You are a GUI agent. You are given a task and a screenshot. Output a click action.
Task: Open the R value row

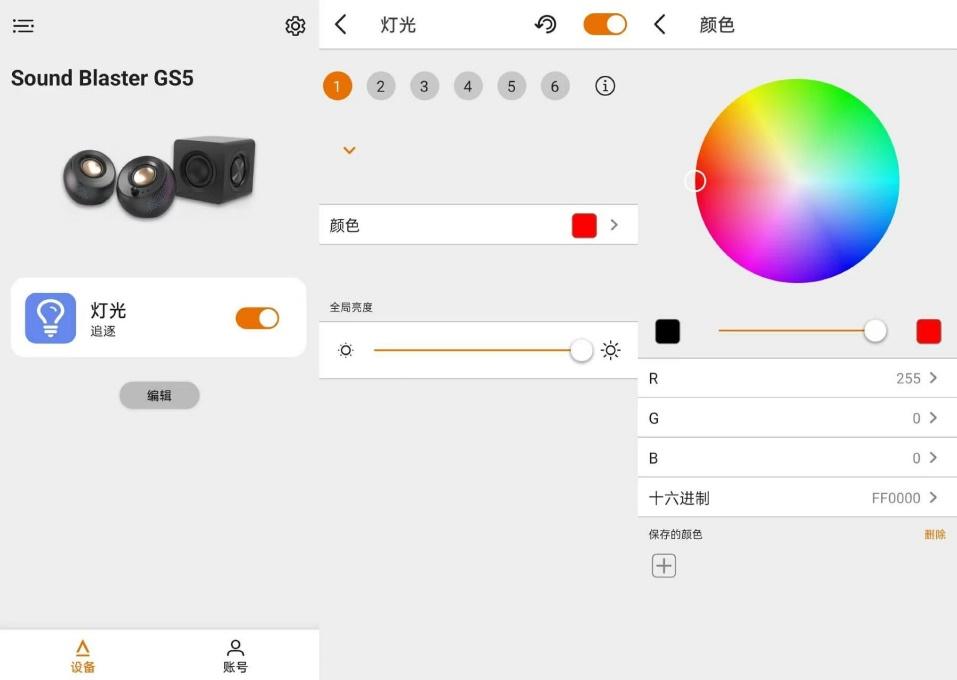[796, 378]
